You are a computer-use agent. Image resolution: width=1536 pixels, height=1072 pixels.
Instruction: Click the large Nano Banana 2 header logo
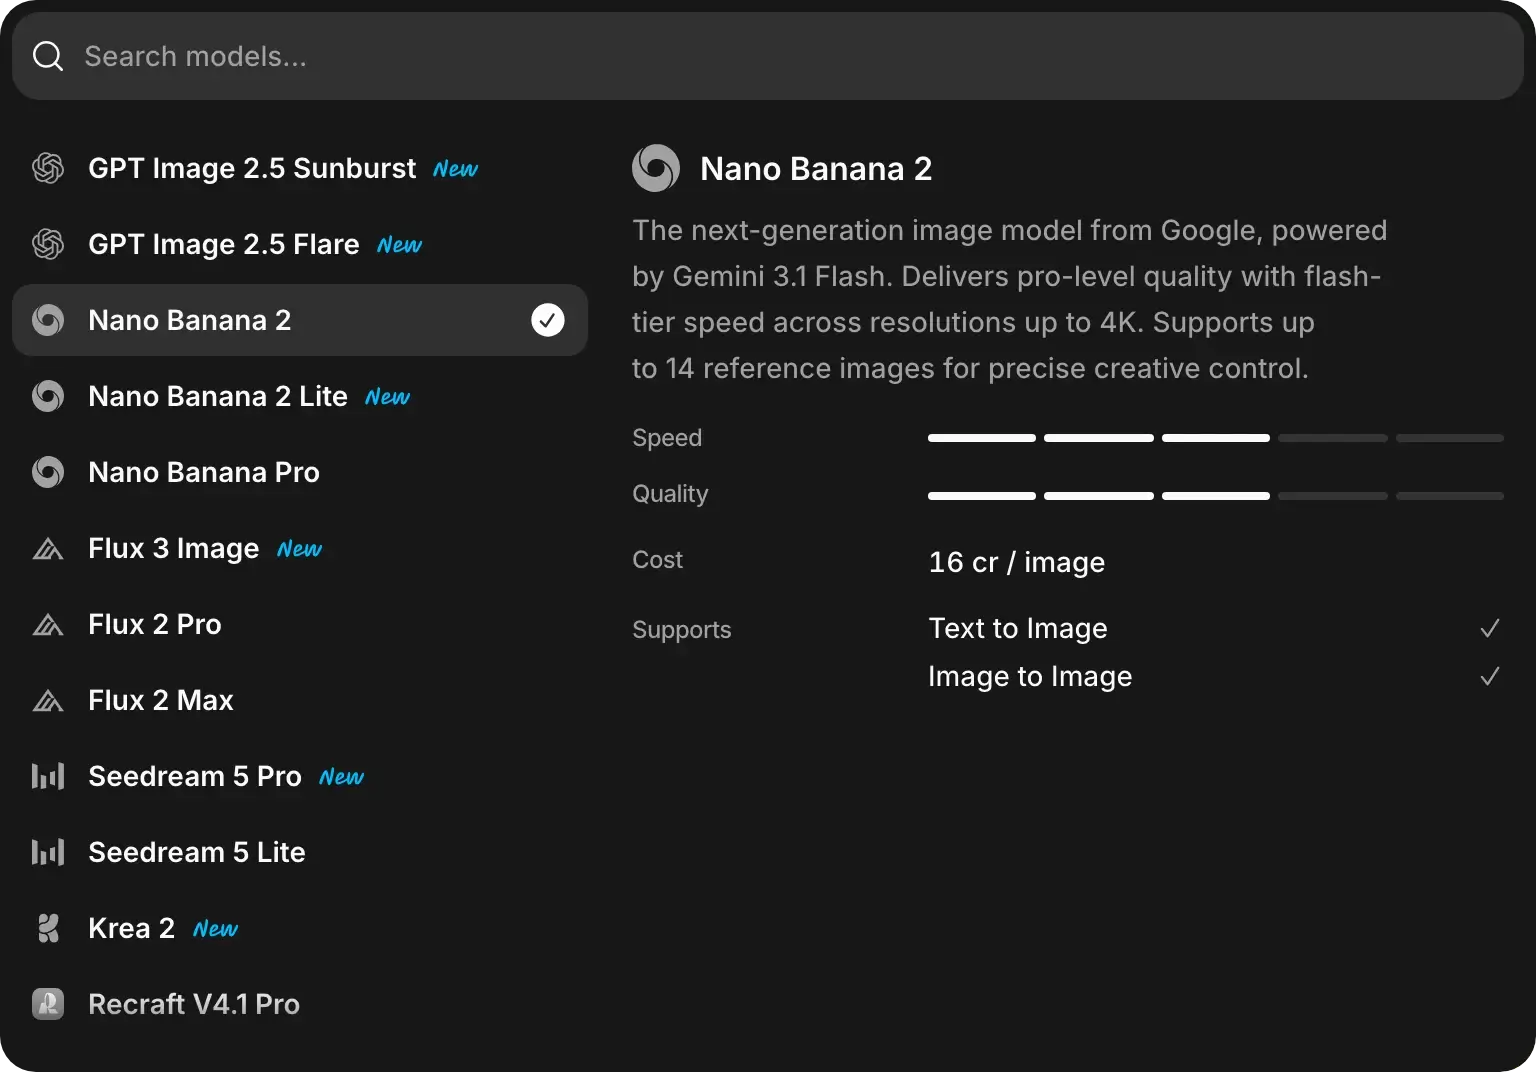tap(656, 168)
